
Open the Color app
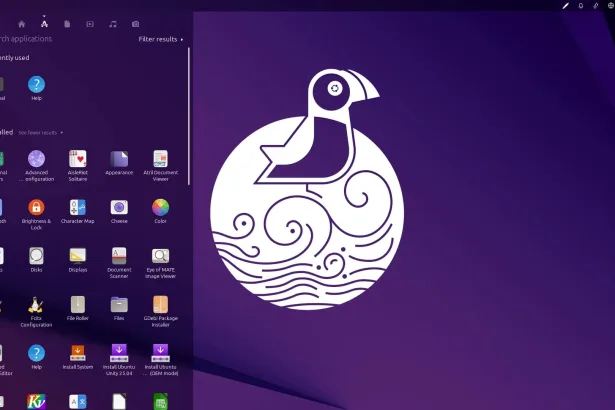[x=160, y=208]
